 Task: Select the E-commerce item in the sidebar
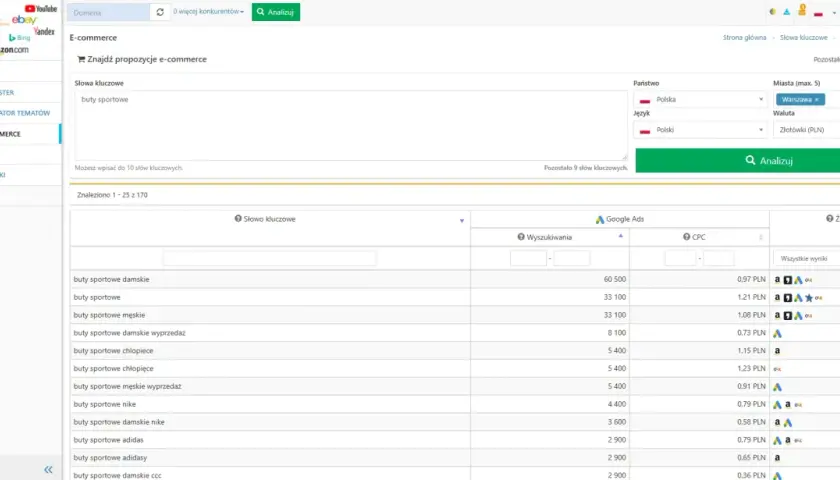pos(29,134)
